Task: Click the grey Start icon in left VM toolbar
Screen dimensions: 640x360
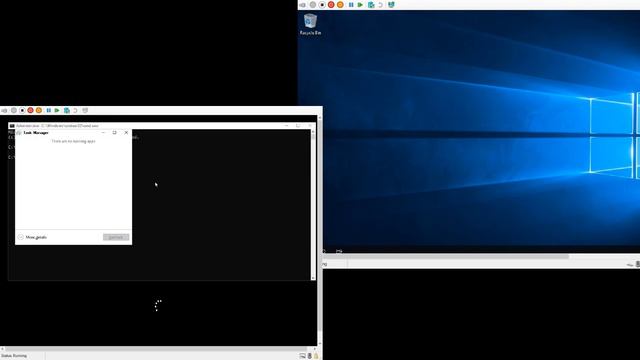Action: pos(14,111)
